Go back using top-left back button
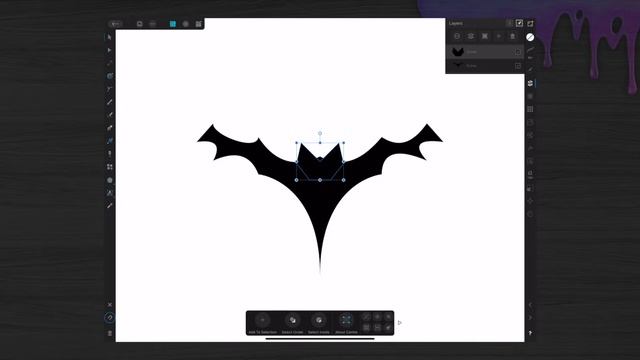Viewport: 640px width, 360px height. tap(116, 24)
